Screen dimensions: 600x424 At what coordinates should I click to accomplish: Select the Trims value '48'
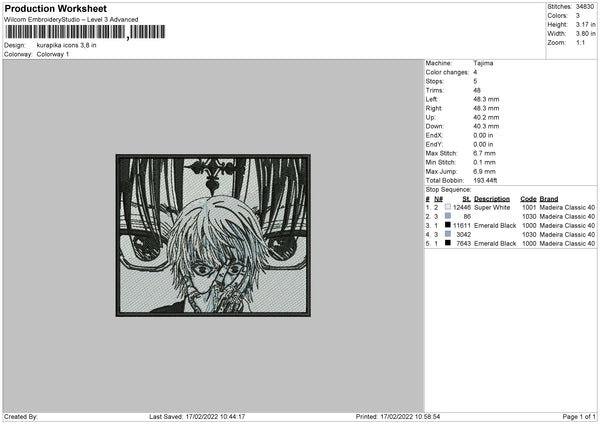click(477, 90)
